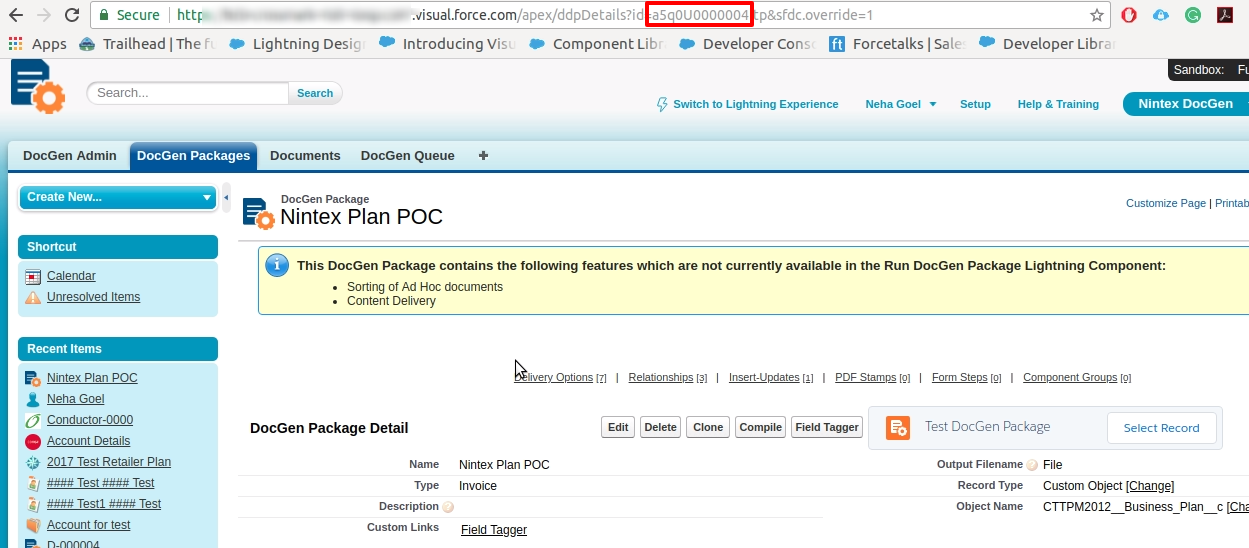The width and height of the screenshot is (1249, 548).
Task: Switch to the DocGen Queue tab
Action: [407, 156]
